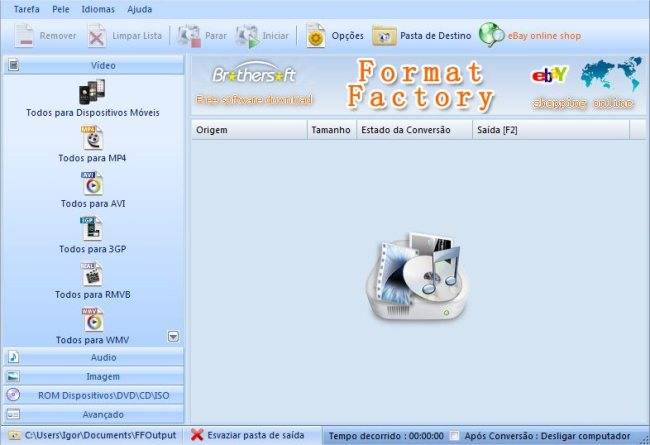The height and width of the screenshot is (445, 650).
Task: Click the Format Factory center logo
Action: click(418, 276)
